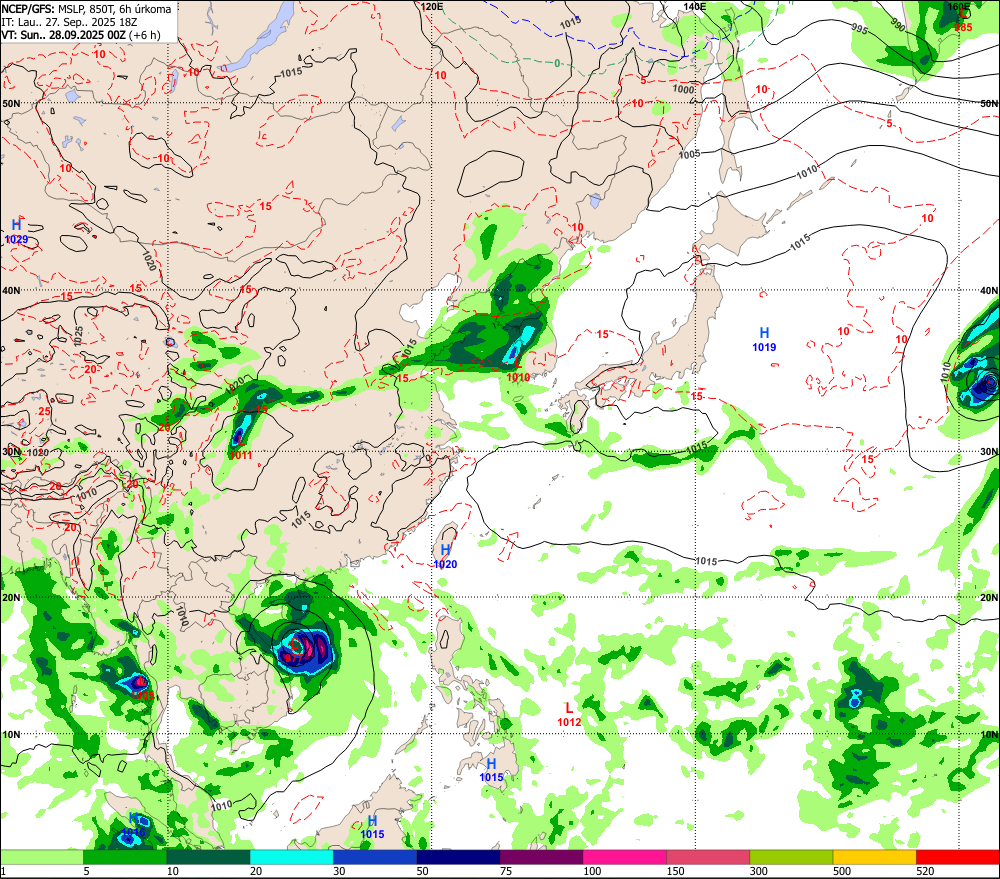Click the 120E longitude label
The width and height of the screenshot is (1000, 879).
[432, 6]
